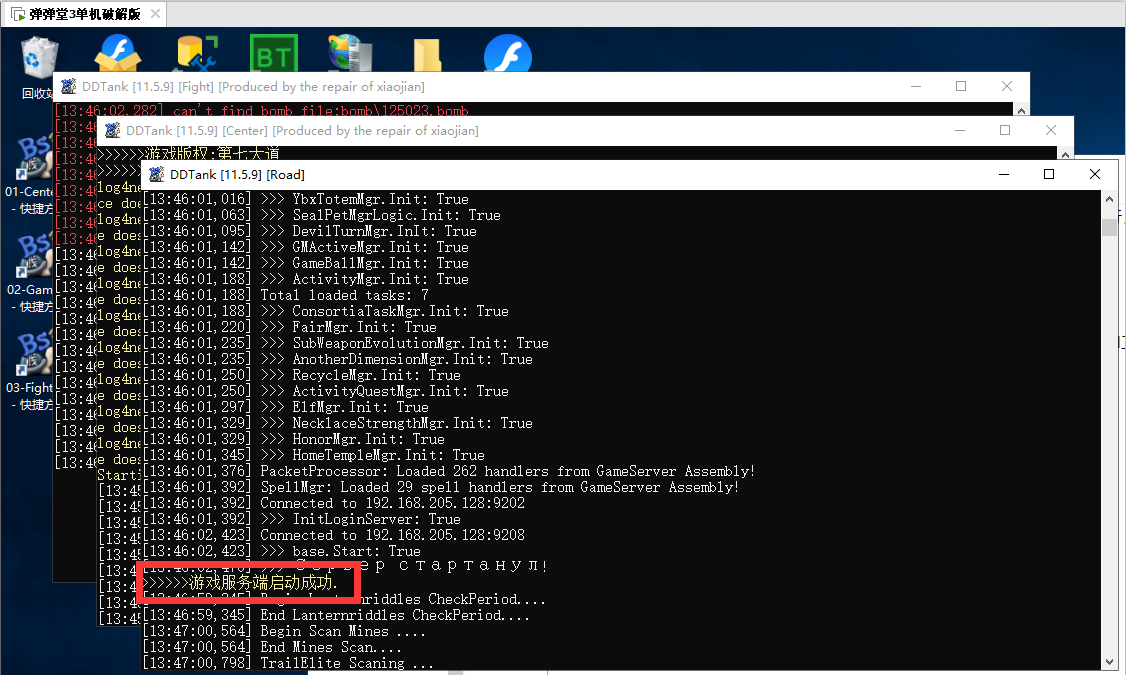Launch the 03-Fight shortcut
1126x675 pixels.
coord(32,356)
